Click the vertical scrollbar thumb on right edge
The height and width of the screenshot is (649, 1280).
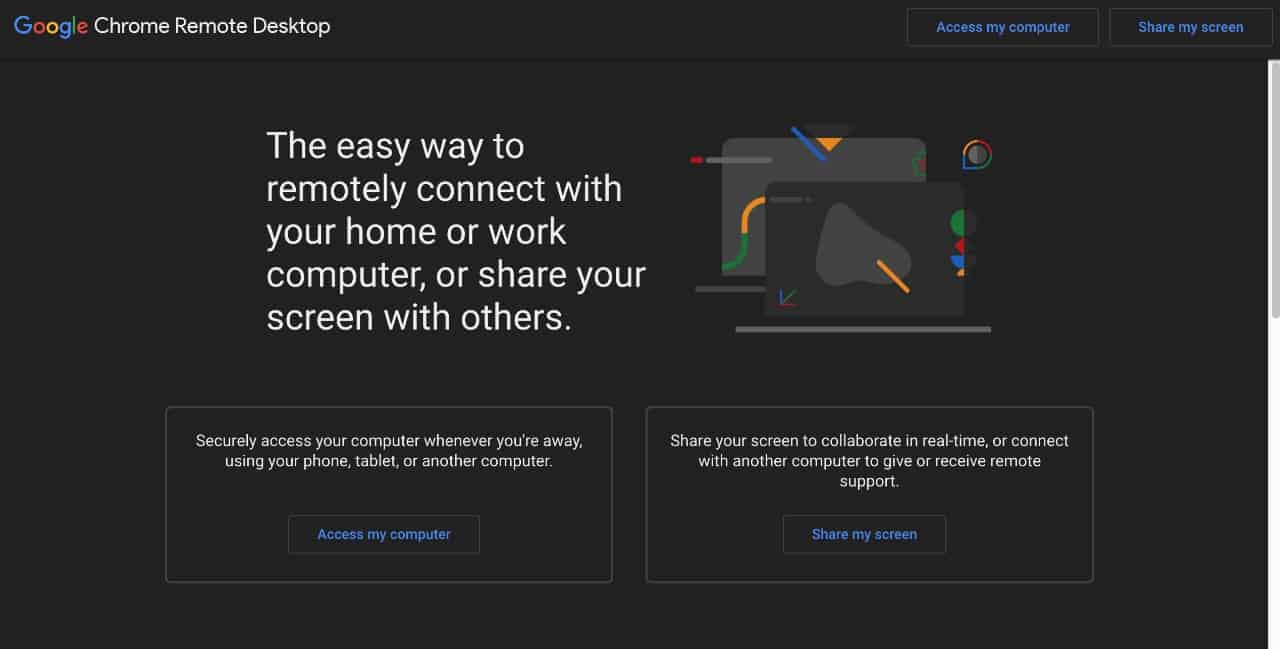(x=1274, y=190)
